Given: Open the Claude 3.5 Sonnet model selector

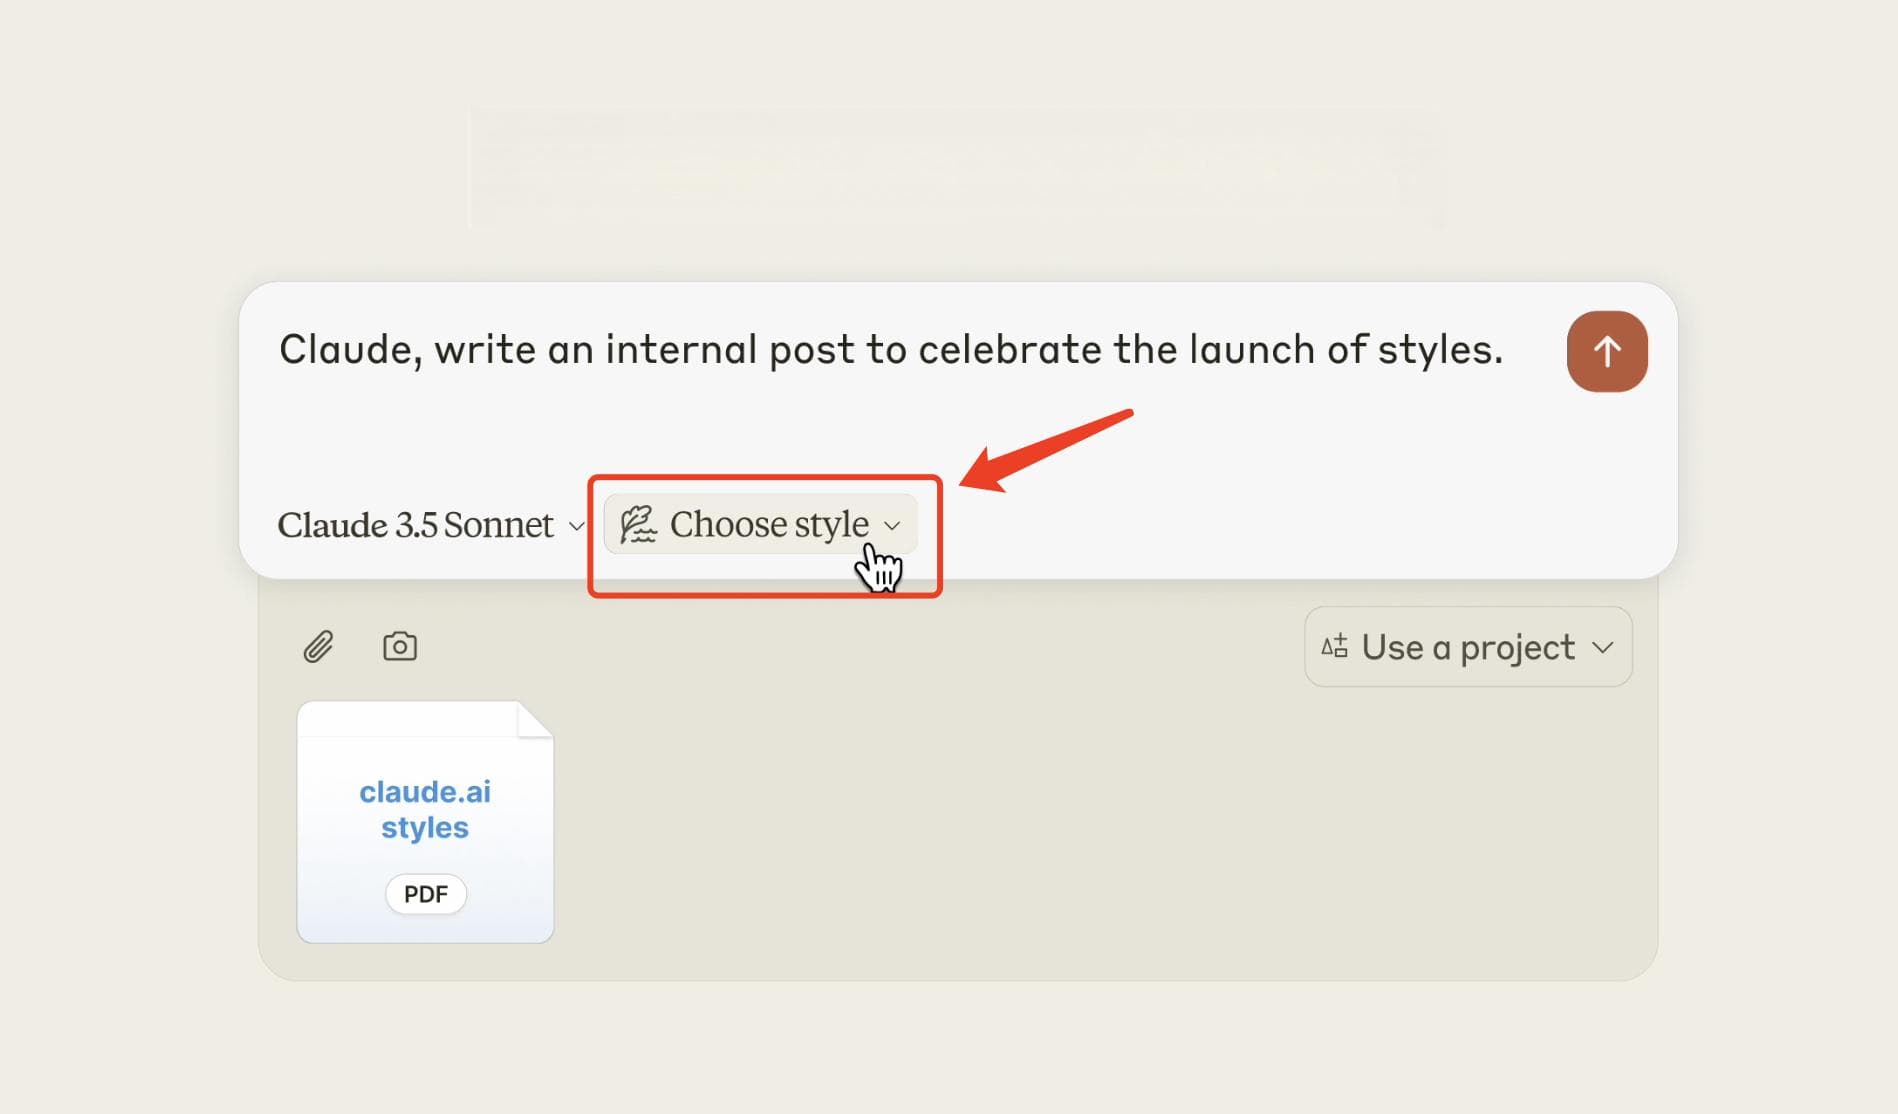Looking at the screenshot, I should pos(431,525).
